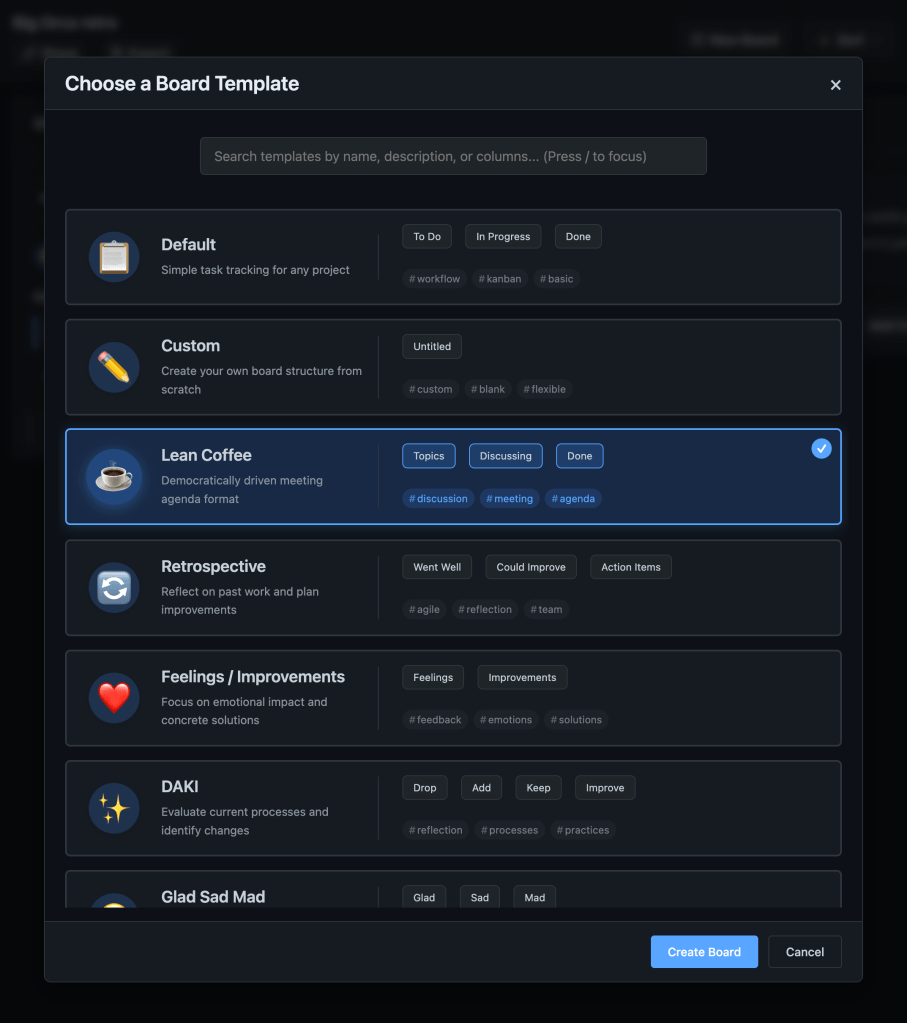
Task: Click the Improve column chip in DAKI
Action: pos(604,788)
